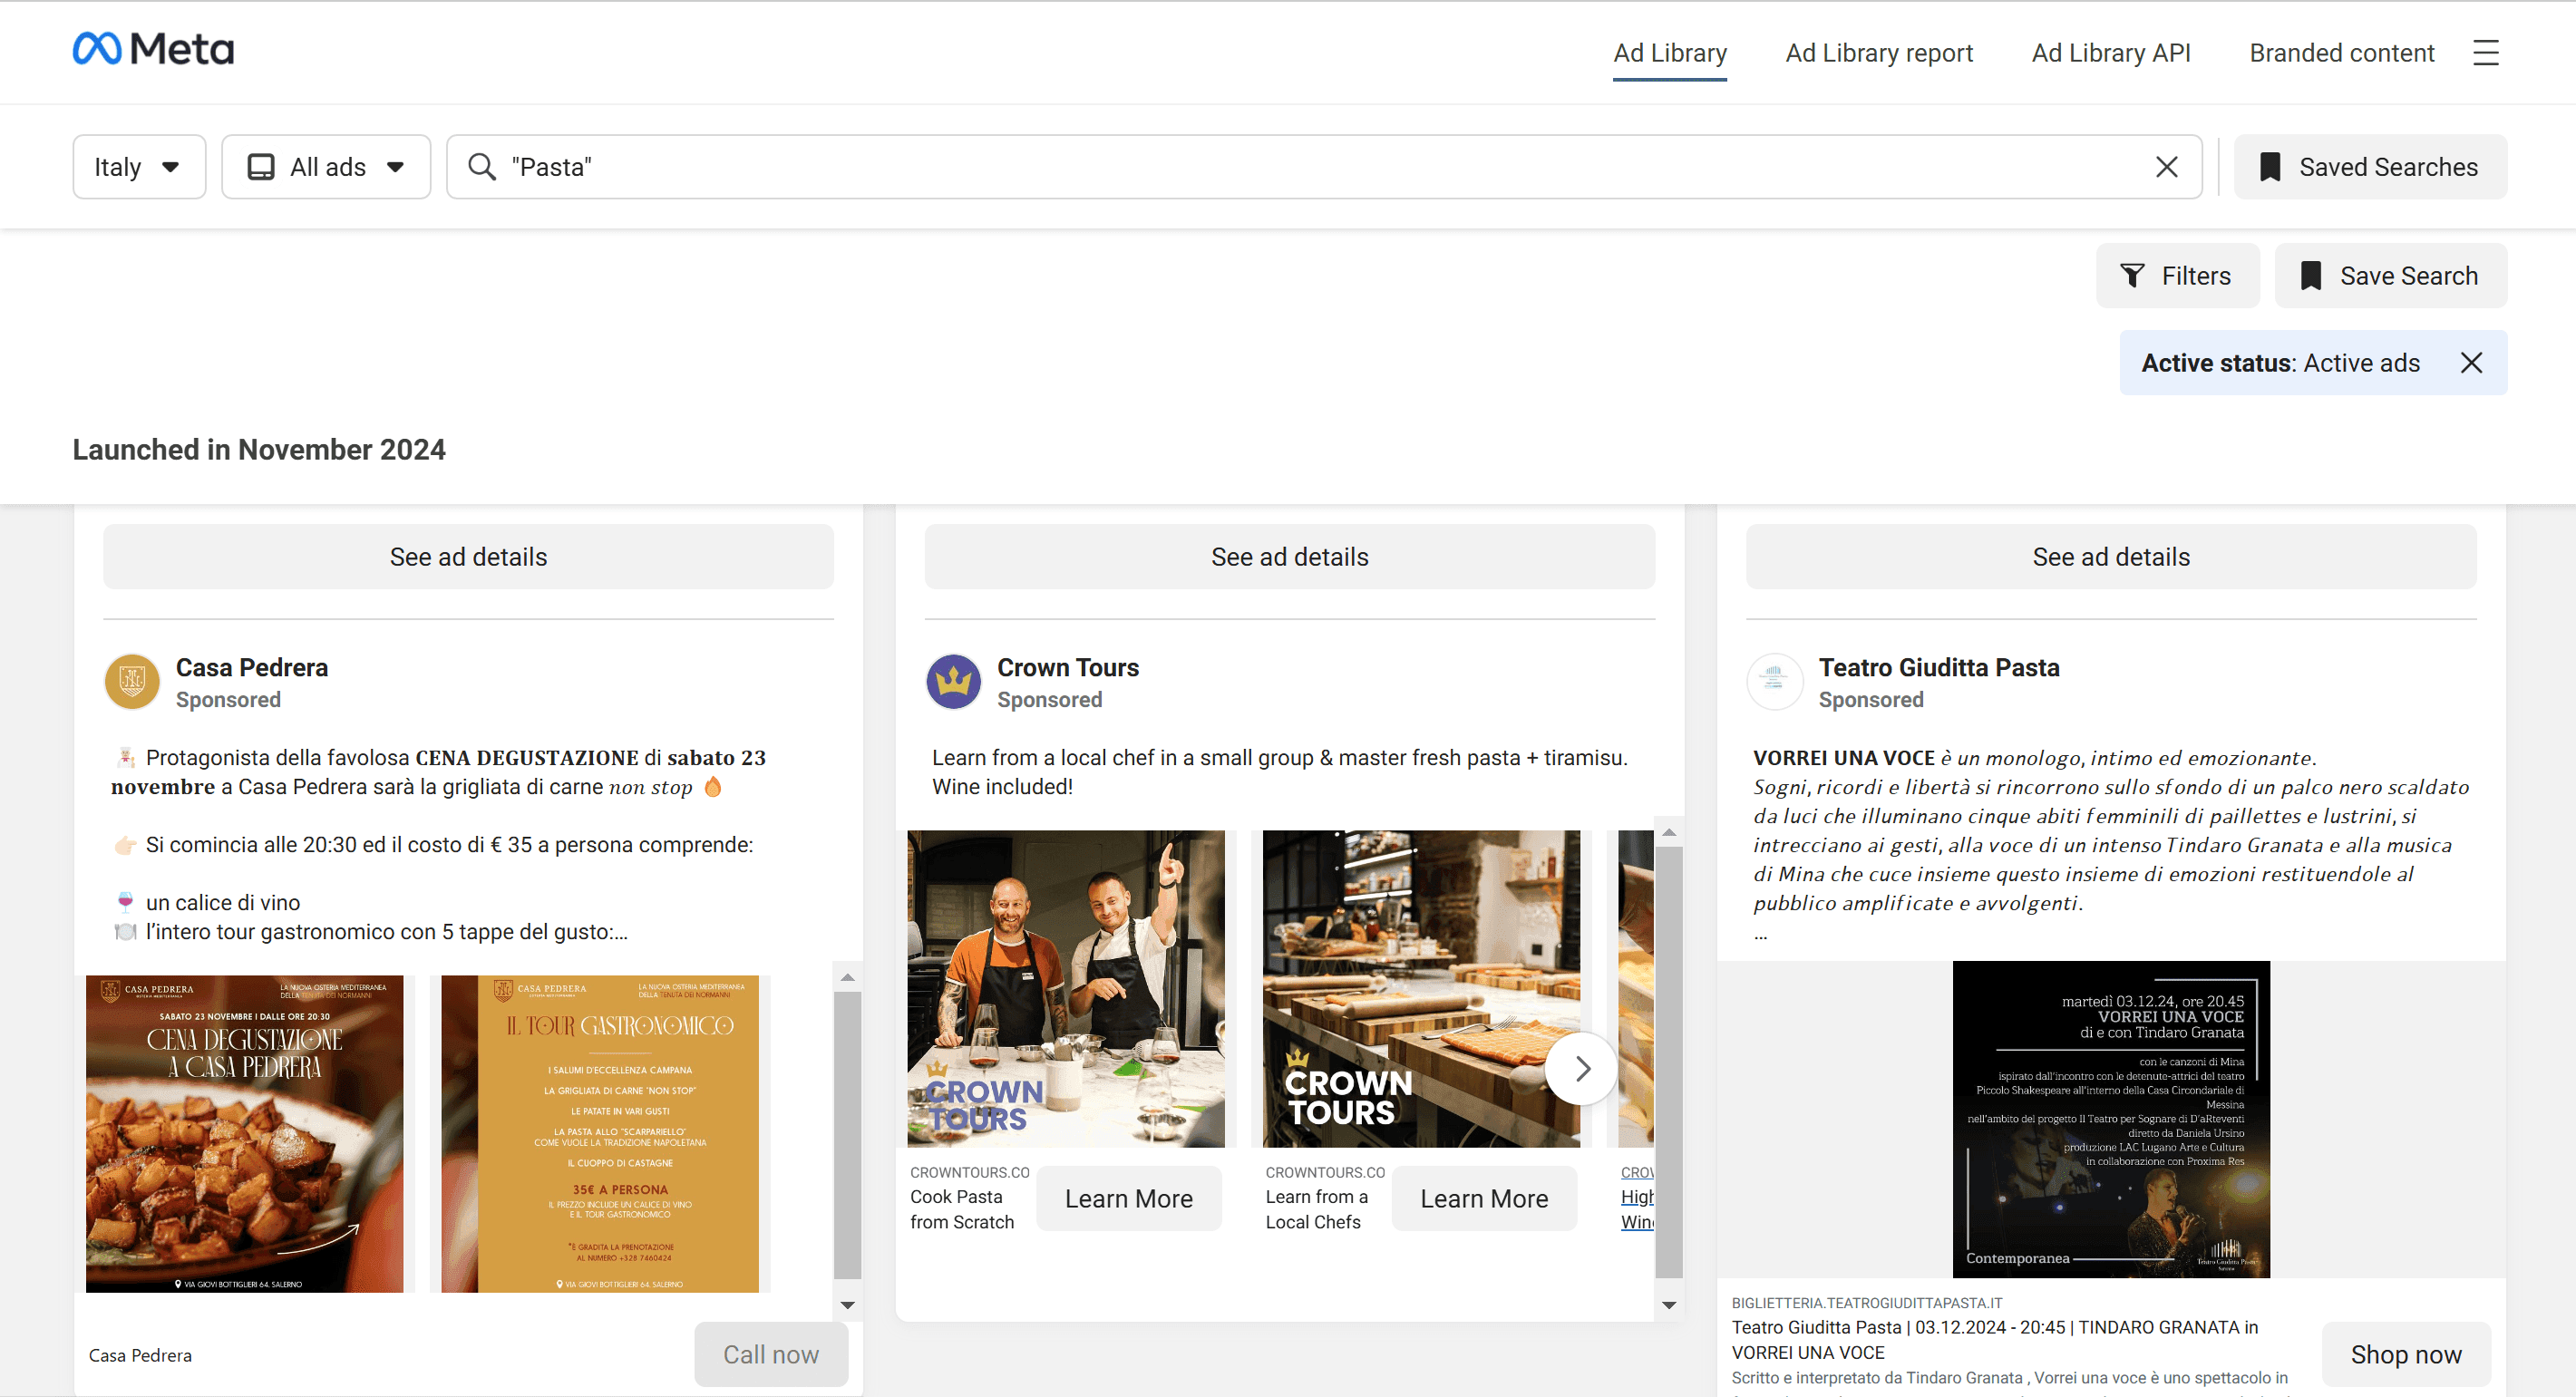Click Crown Tours scroll up arrow
Screen dimensions: 2576x1397
tap(1669, 832)
